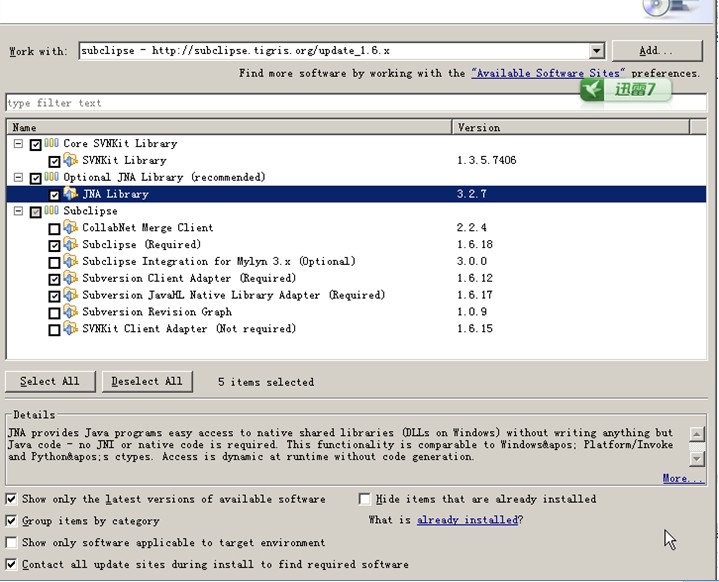Click the Core SVNKit Library category icon

point(51,143)
